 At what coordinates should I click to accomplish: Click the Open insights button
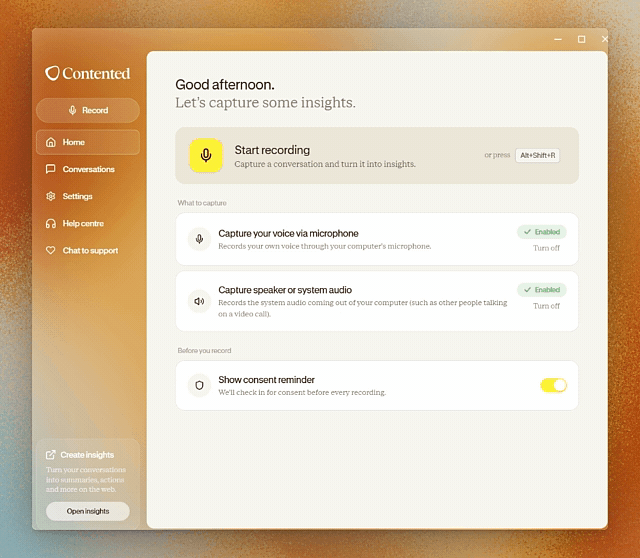click(x=88, y=511)
